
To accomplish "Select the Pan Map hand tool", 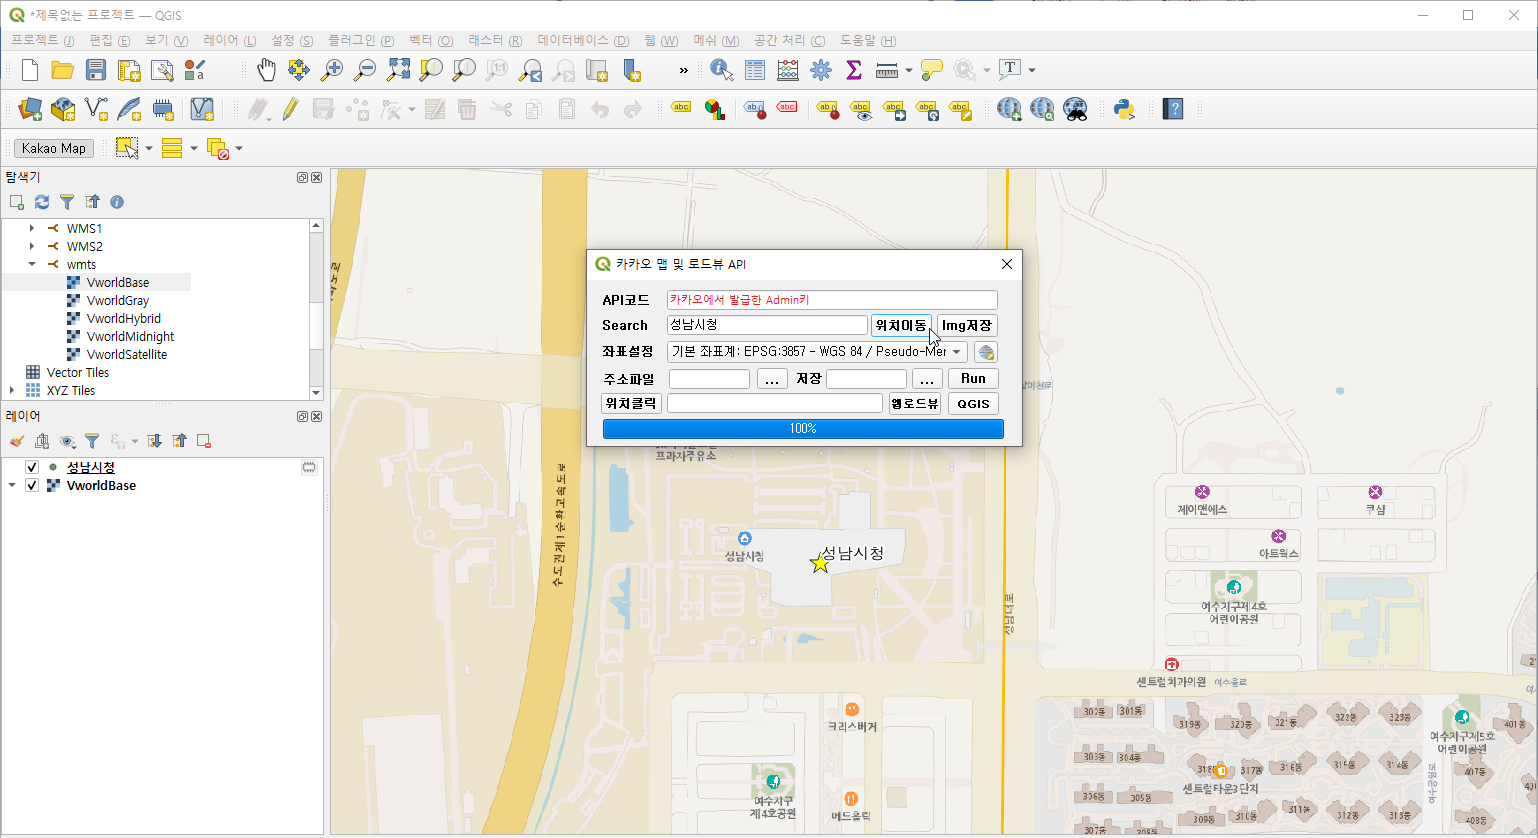I will click(x=265, y=70).
